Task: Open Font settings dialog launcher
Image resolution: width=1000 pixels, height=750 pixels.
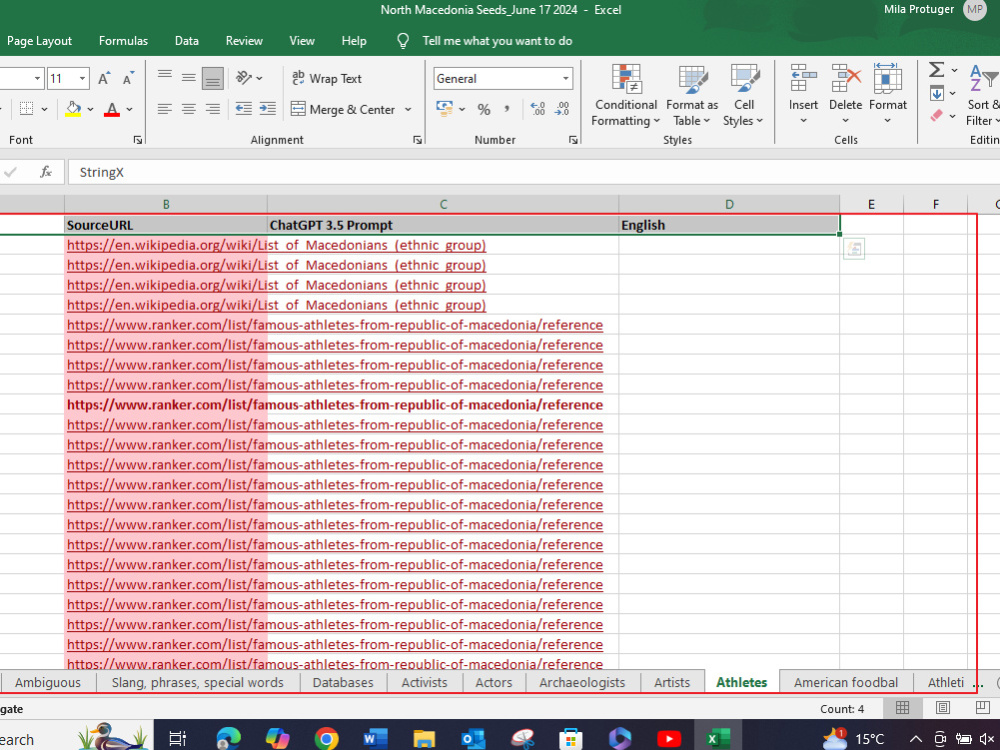Action: [x=138, y=140]
